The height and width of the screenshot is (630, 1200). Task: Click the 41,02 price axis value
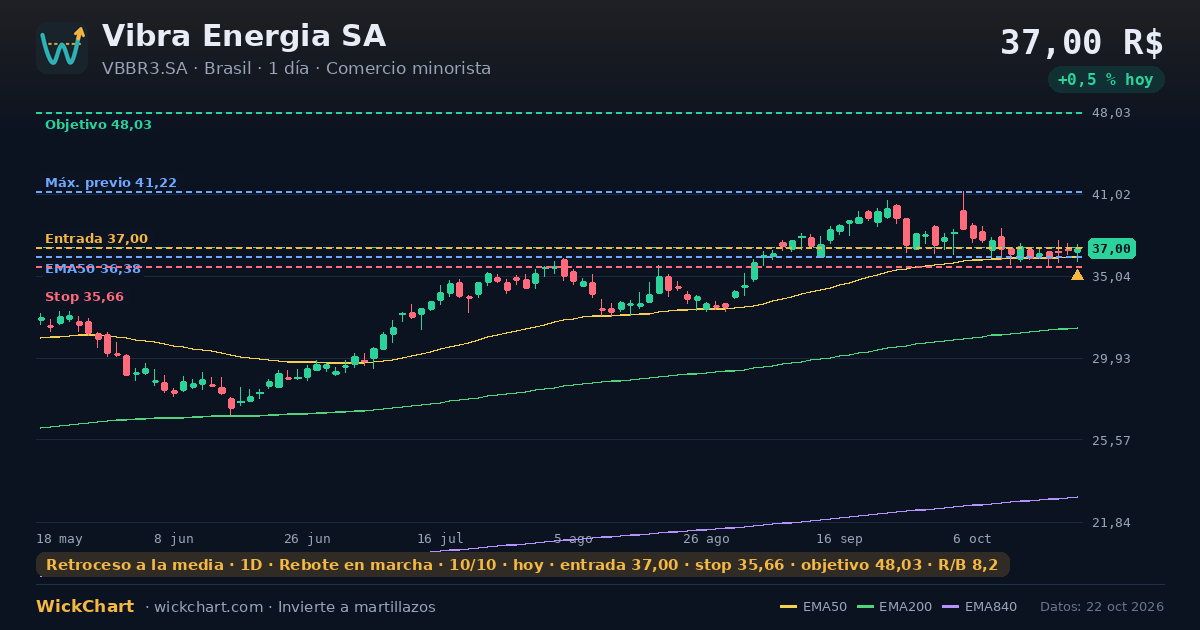(x=1111, y=195)
